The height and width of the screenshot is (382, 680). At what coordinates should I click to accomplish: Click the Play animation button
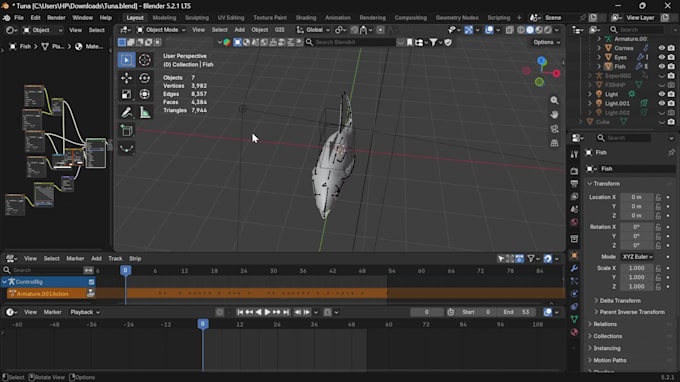click(x=268, y=312)
